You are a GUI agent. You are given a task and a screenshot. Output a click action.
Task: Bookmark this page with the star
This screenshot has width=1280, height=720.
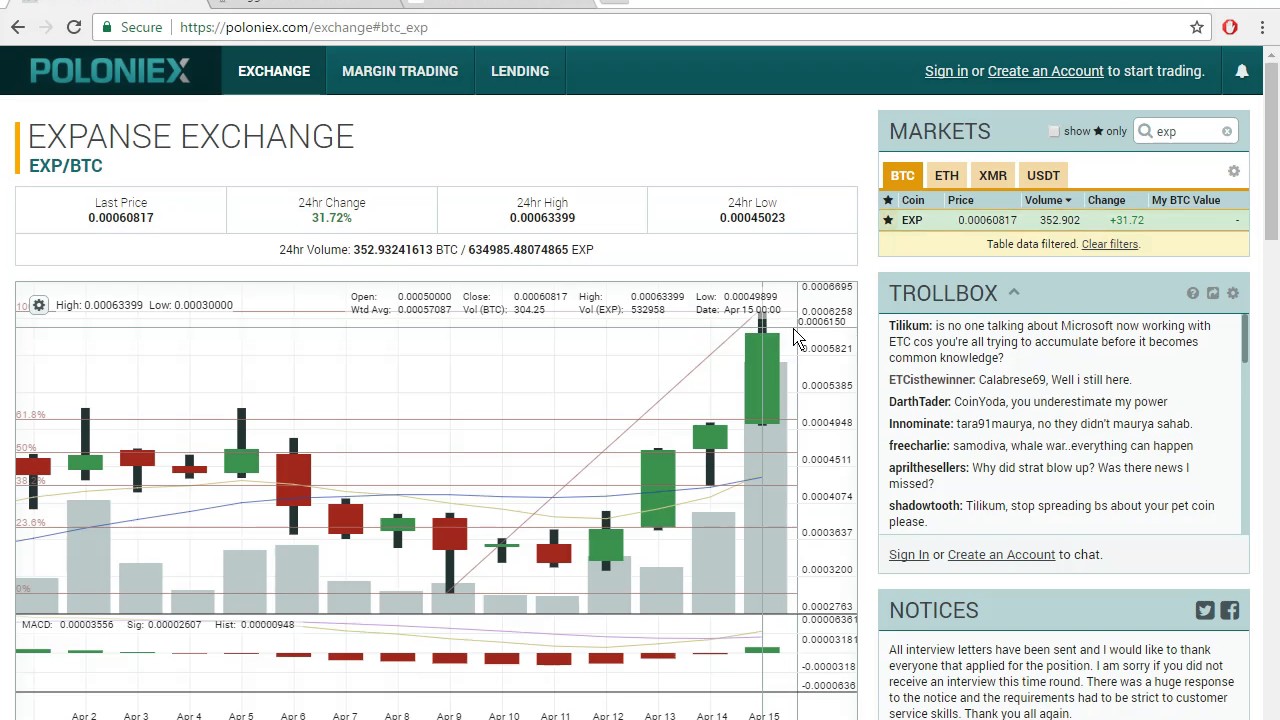1197,27
